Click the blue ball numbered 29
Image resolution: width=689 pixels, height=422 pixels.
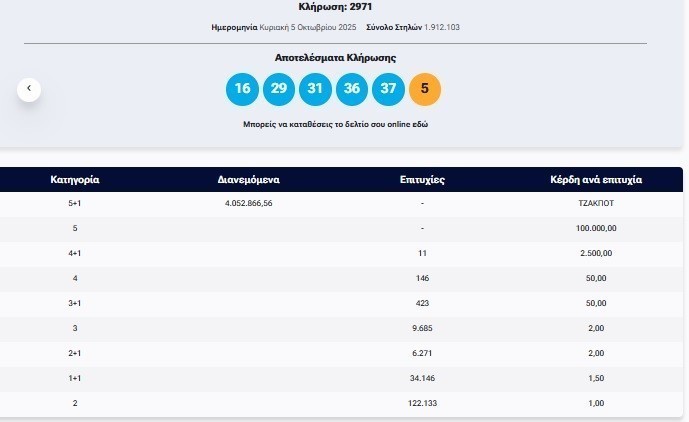coord(279,89)
